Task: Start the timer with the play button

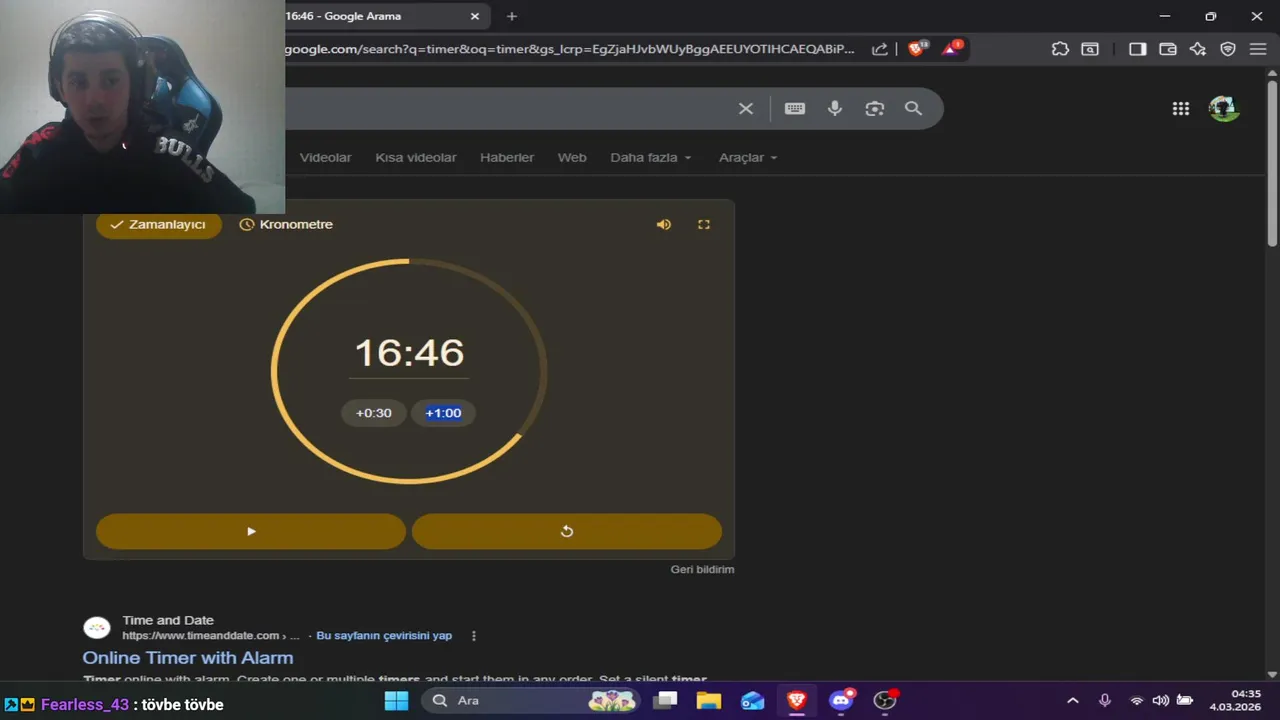Action: click(x=251, y=531)
